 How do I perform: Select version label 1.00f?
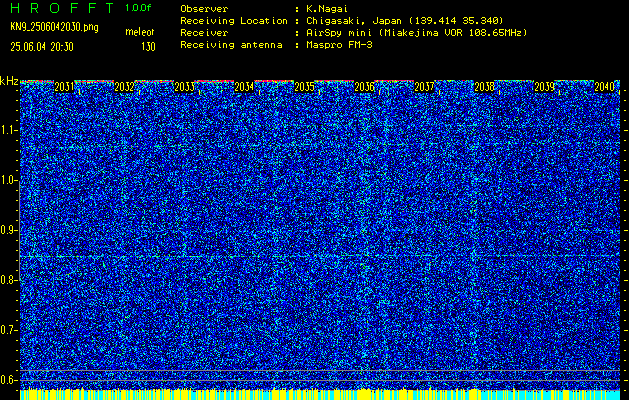pos(138,8)
